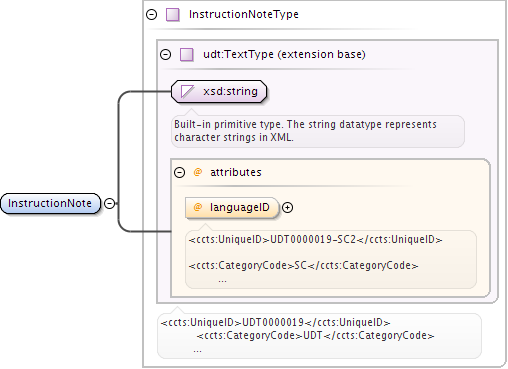508x369 pixels.
Task: Click the udt:TextType (extension base) label
Action: click(284, 54)
